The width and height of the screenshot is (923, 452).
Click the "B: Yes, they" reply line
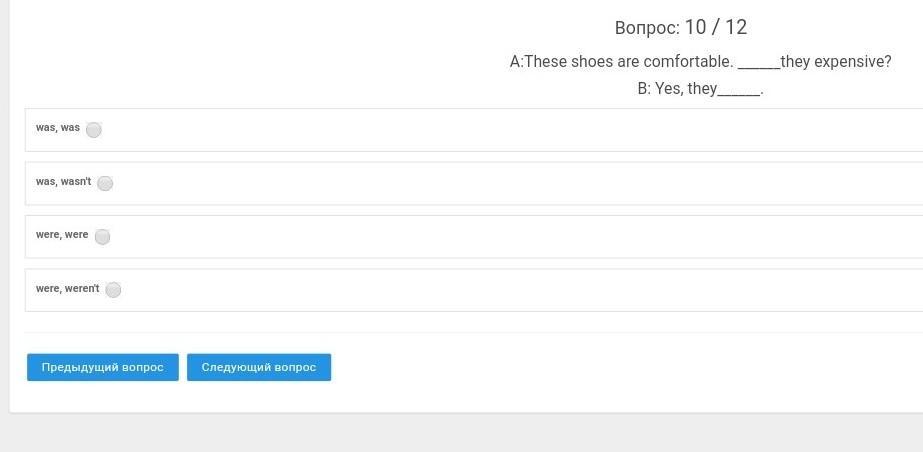tap(677, 89)
